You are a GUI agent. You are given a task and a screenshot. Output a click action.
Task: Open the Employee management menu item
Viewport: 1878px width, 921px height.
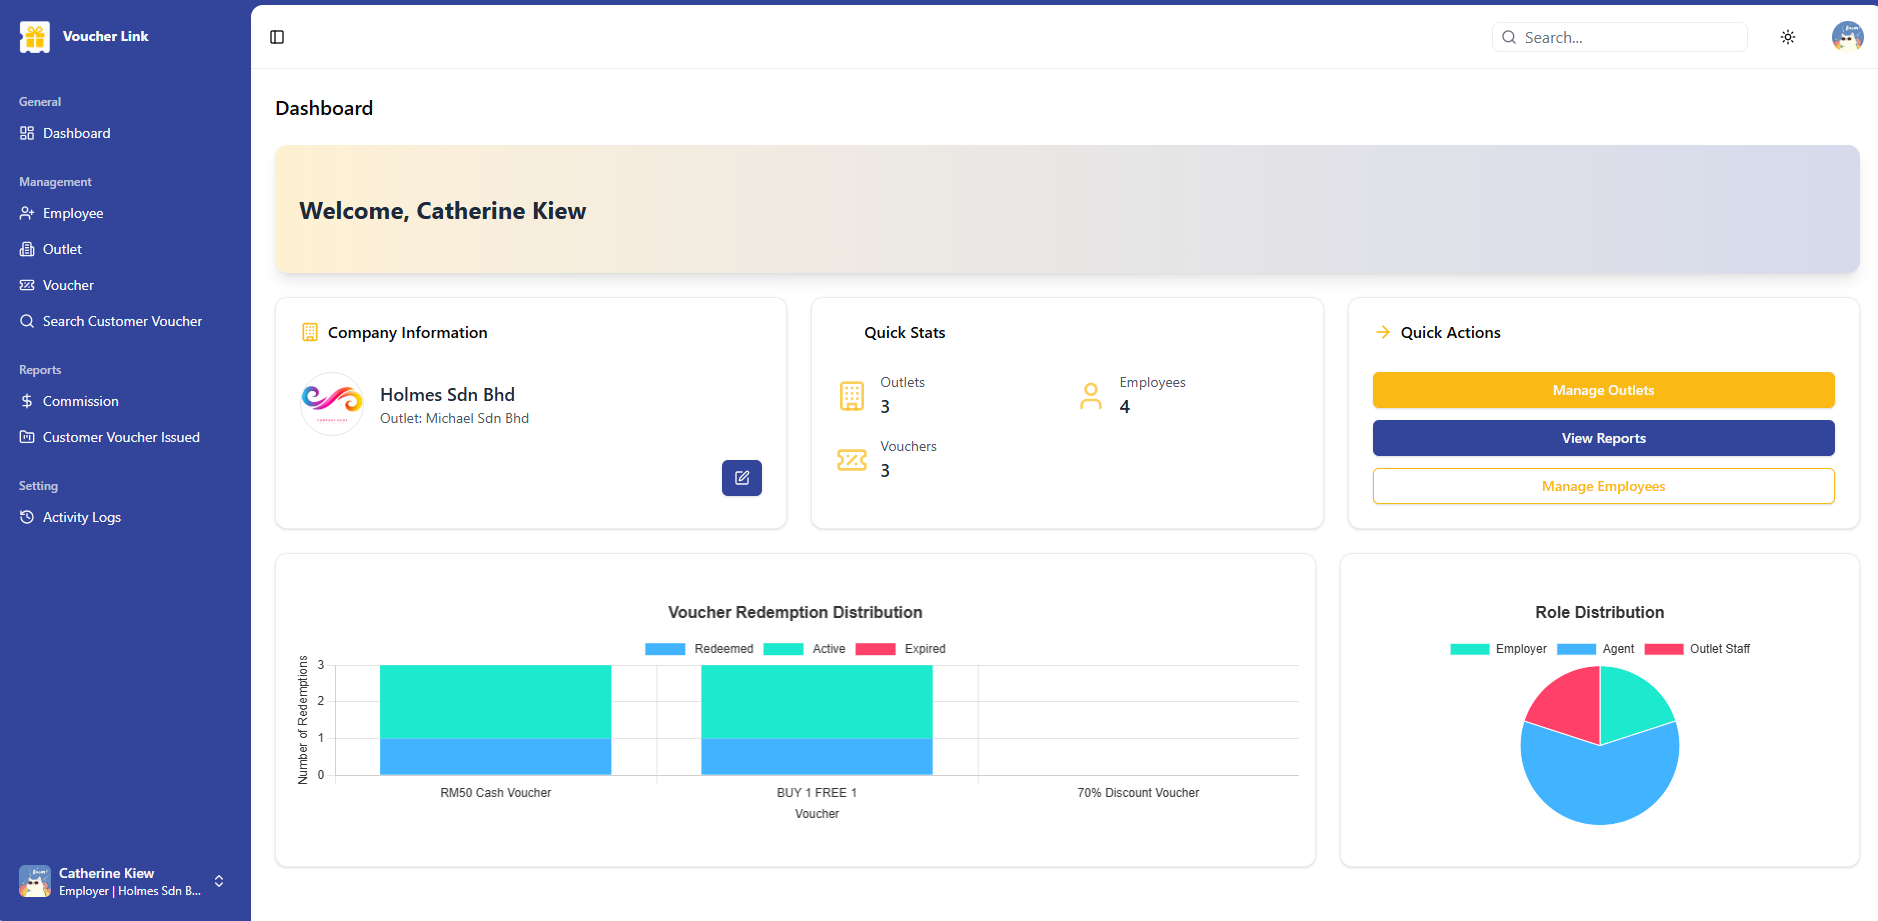73,213
